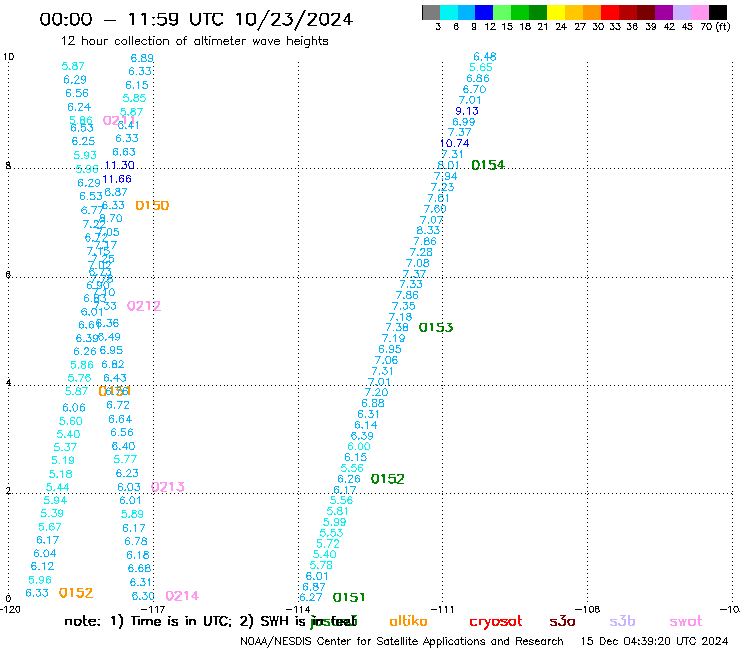Click the subtitle '12 hour collection of altimeter wave heights'

(194, 41)
